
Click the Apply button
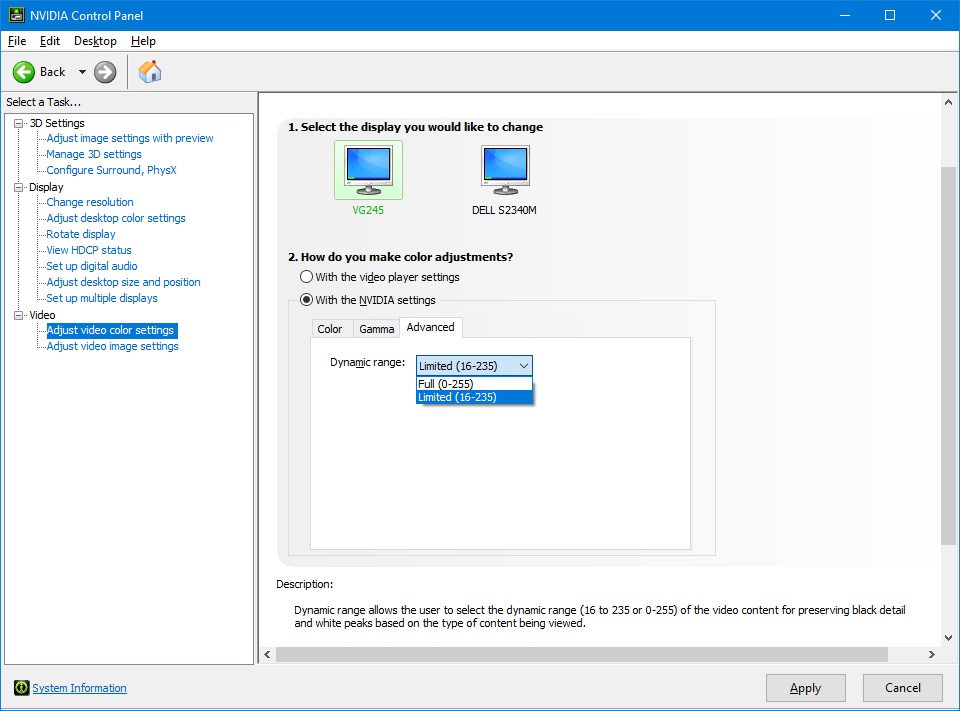pyautogui.click(x=805, y=688)
